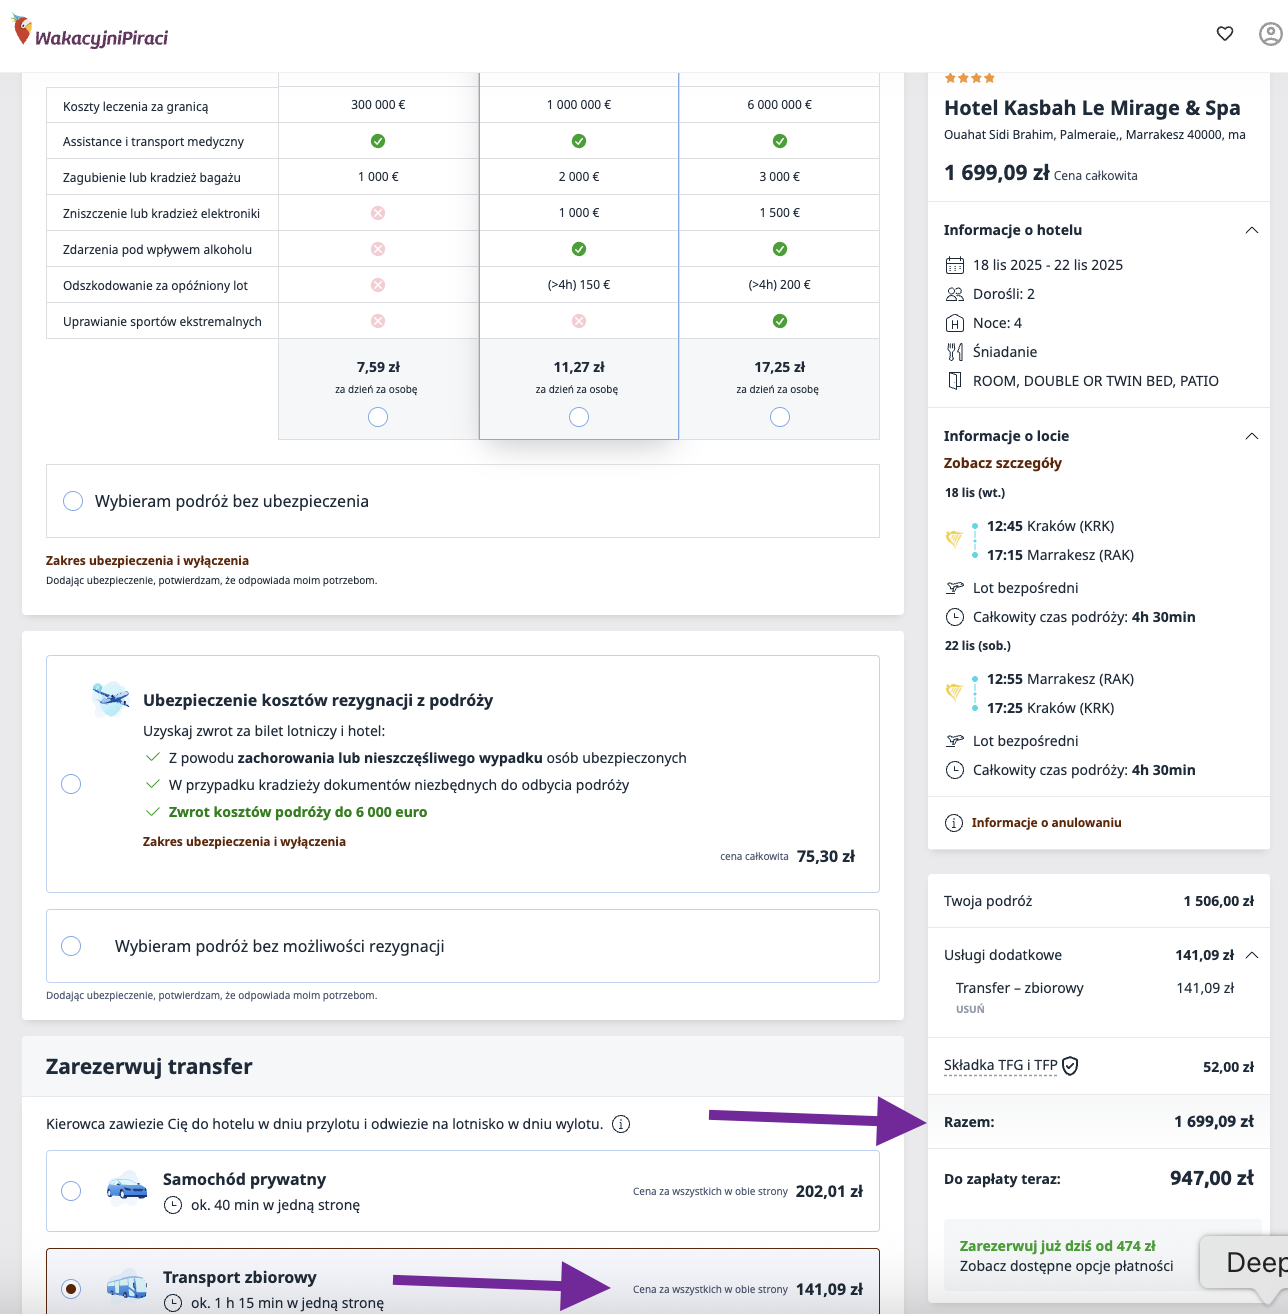Select cancellation insurance for 75,30 zł
The height and width of the screenshot is (1314, 1288).
[x=71, y=784]
